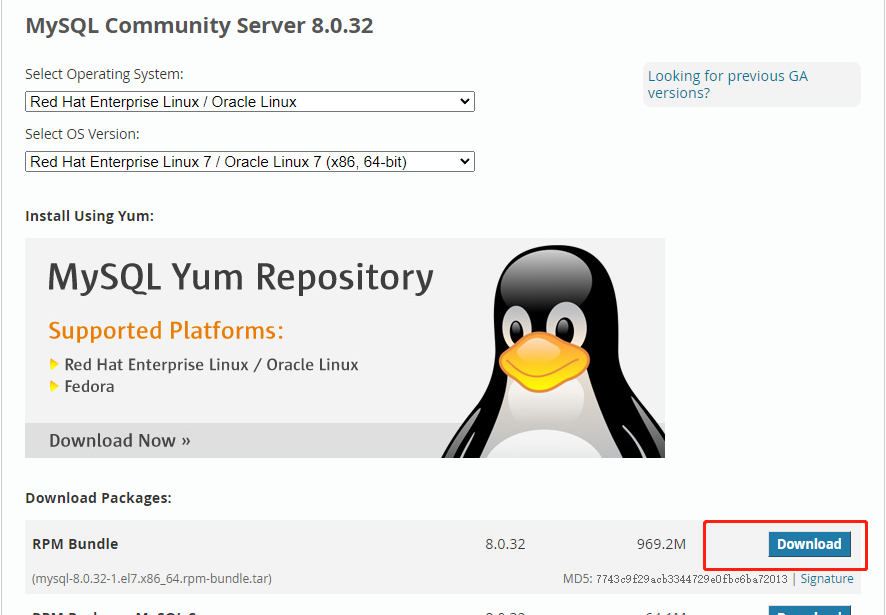Image resolution: width=886 pixels, height=615 pixels.
Task: Click Looking for previous GA versions link
Action: pos(727,84)
